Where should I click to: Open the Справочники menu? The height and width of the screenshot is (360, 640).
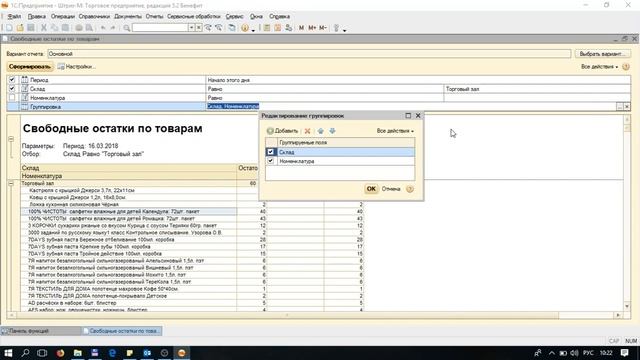tap(94, 16)
